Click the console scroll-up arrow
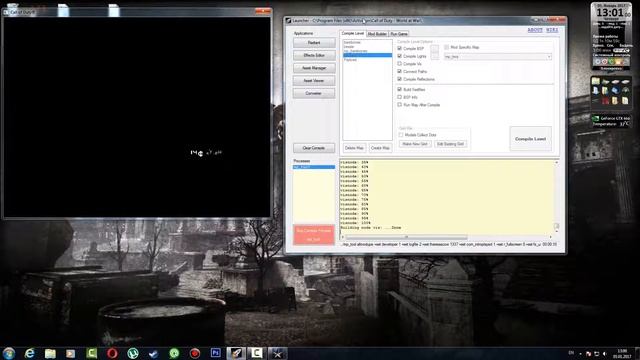640x360 pixels. coord(556,162)
